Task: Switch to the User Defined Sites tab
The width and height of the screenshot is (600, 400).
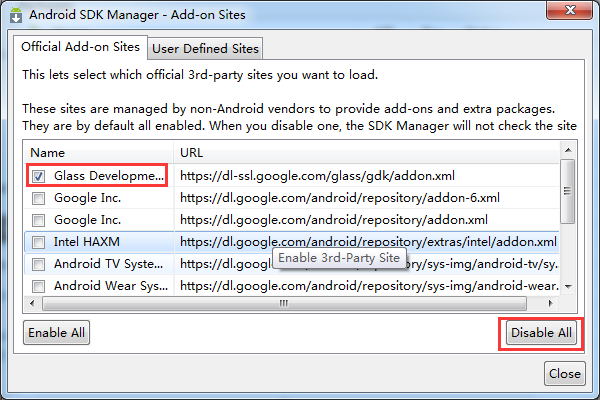Action: 205,48
